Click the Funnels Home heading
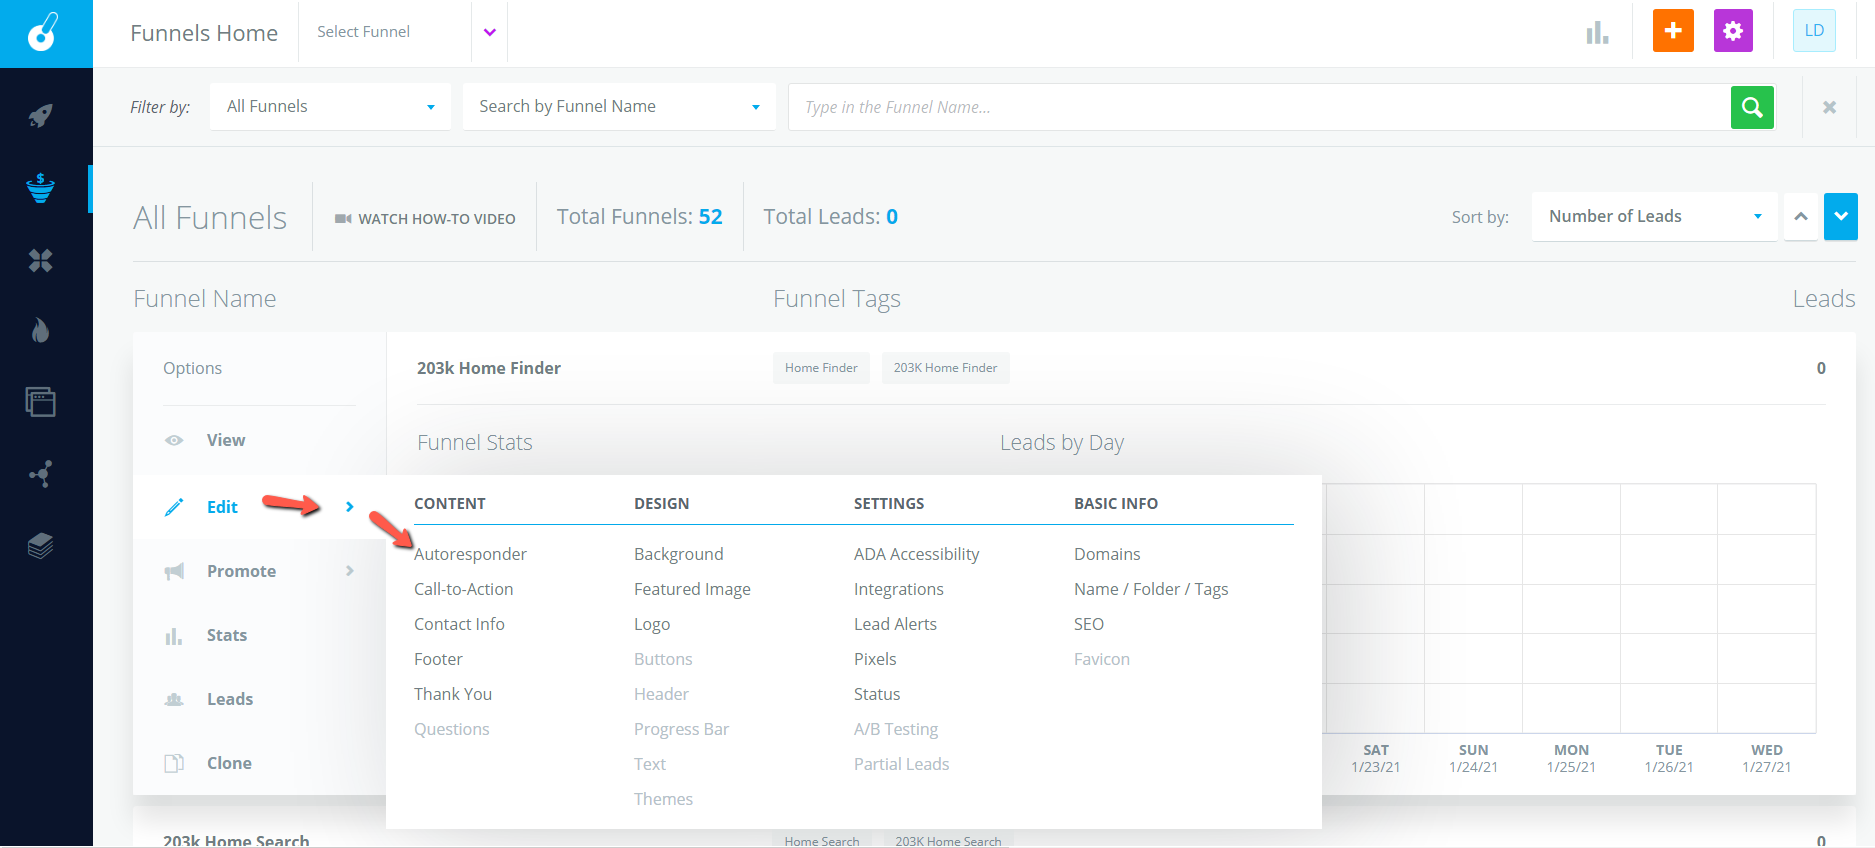Viewport: 1875px width, 848px height. (204, 33)
